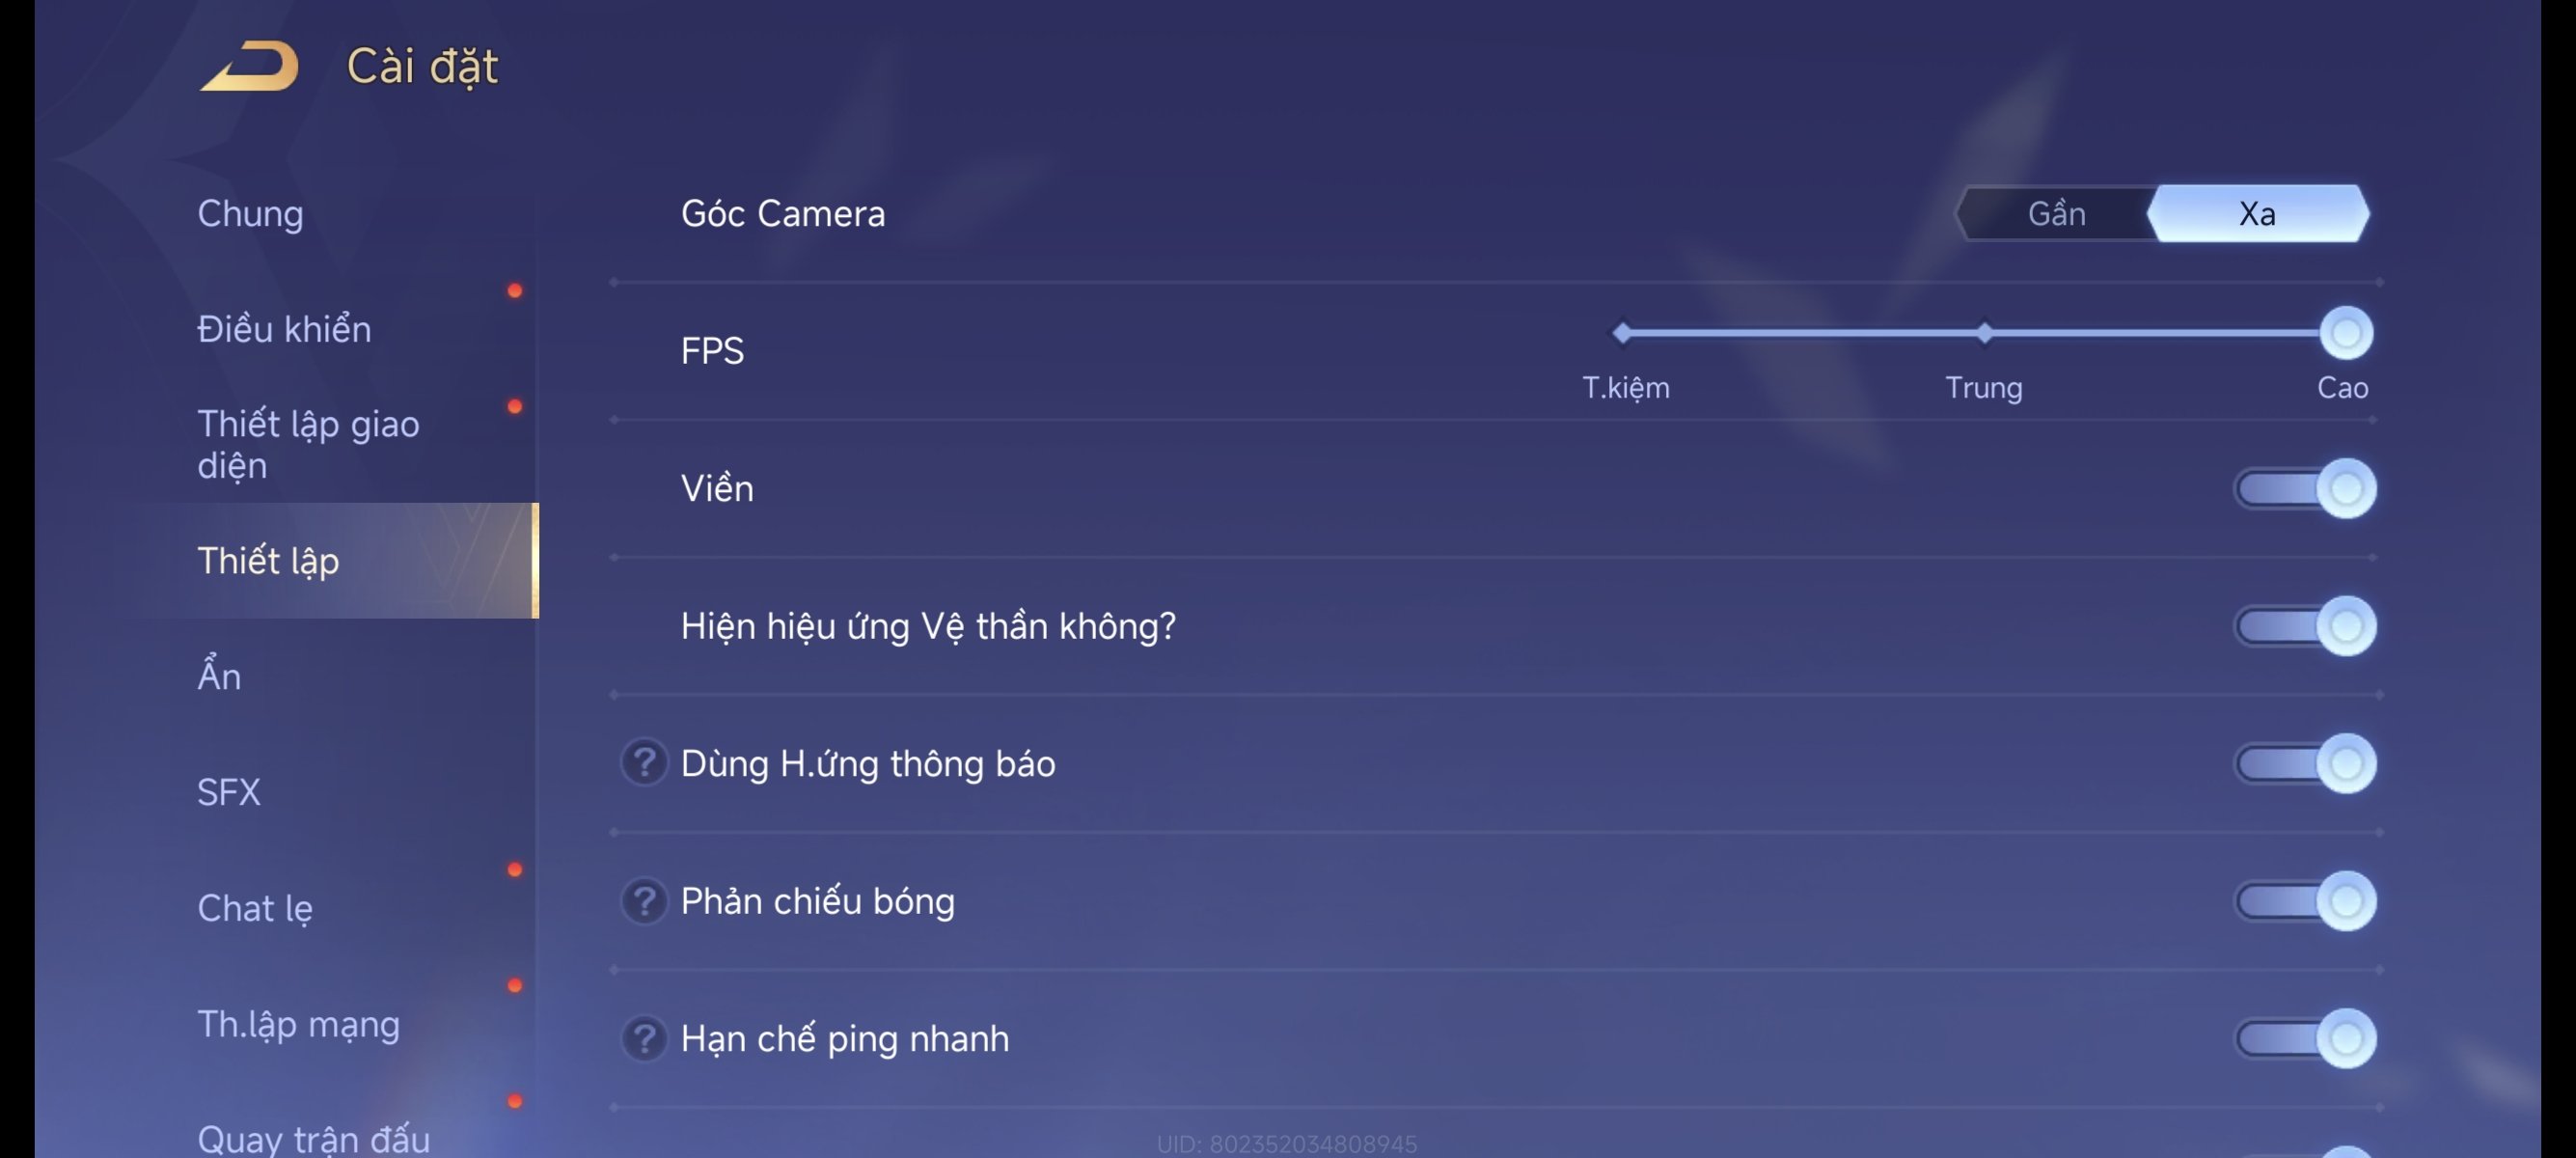Open Điều khiển settings menu

click(x=285, y=327)
